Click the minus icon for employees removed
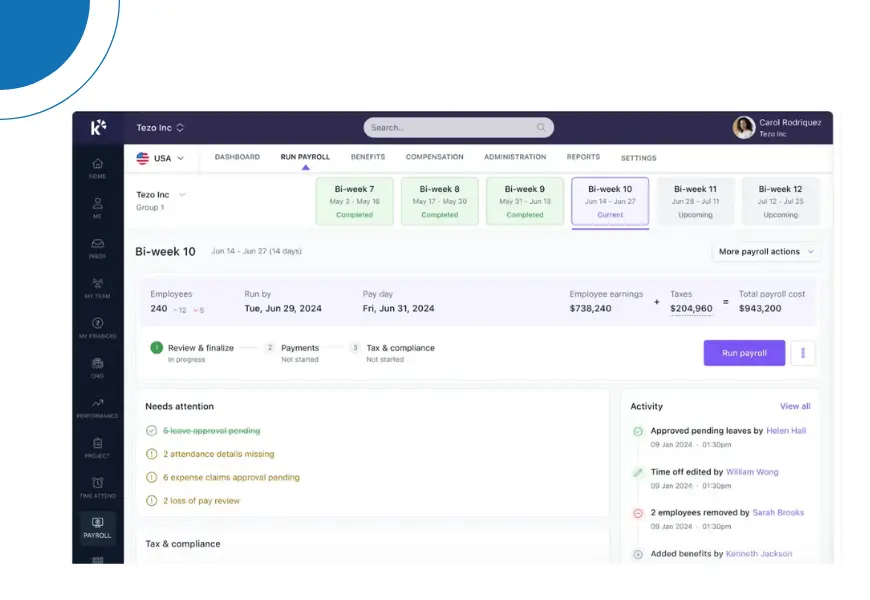 [638, 513]
